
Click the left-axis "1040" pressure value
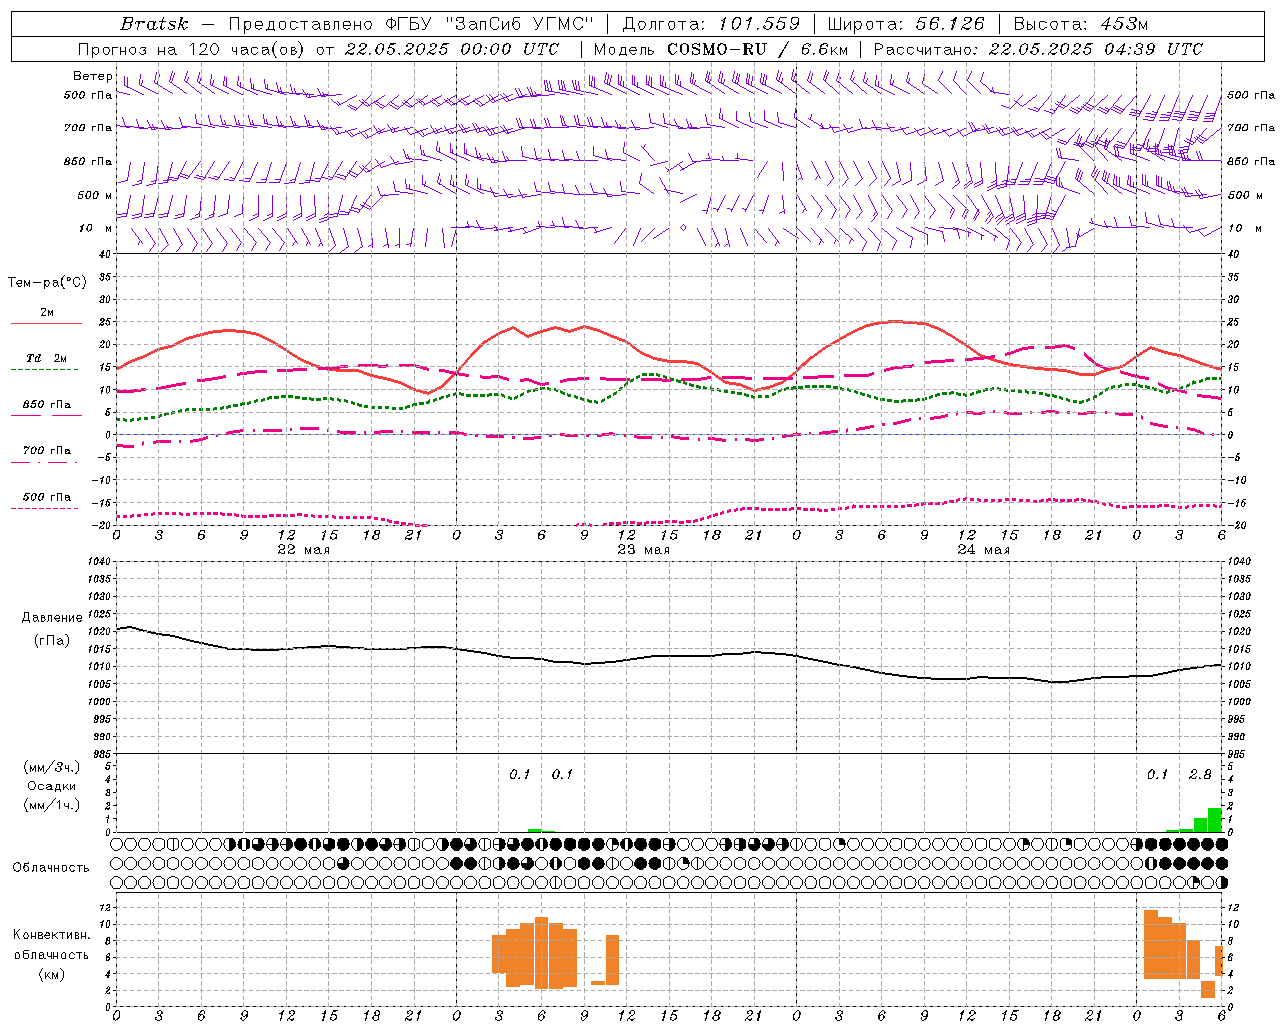click(x=98, y=562)
